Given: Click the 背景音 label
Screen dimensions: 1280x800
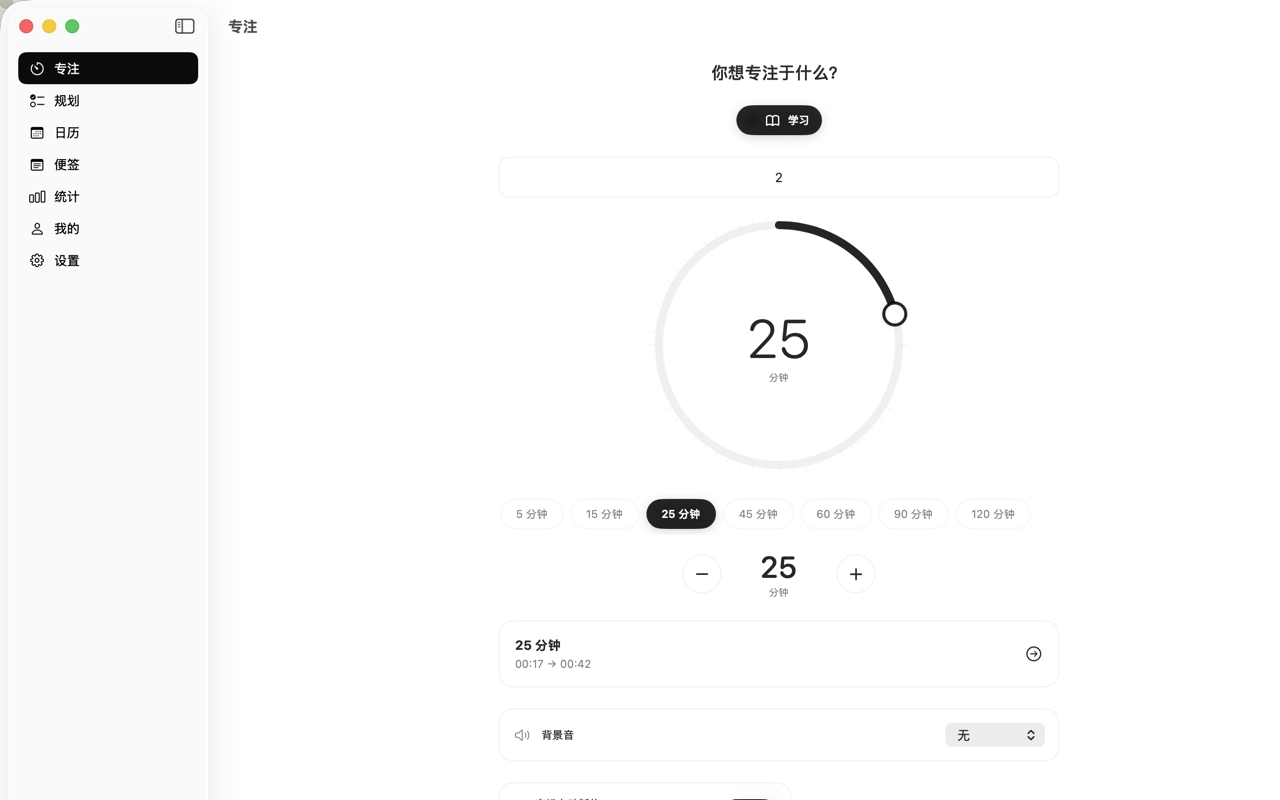Looking at the screenshot, I should pos(558,735).
